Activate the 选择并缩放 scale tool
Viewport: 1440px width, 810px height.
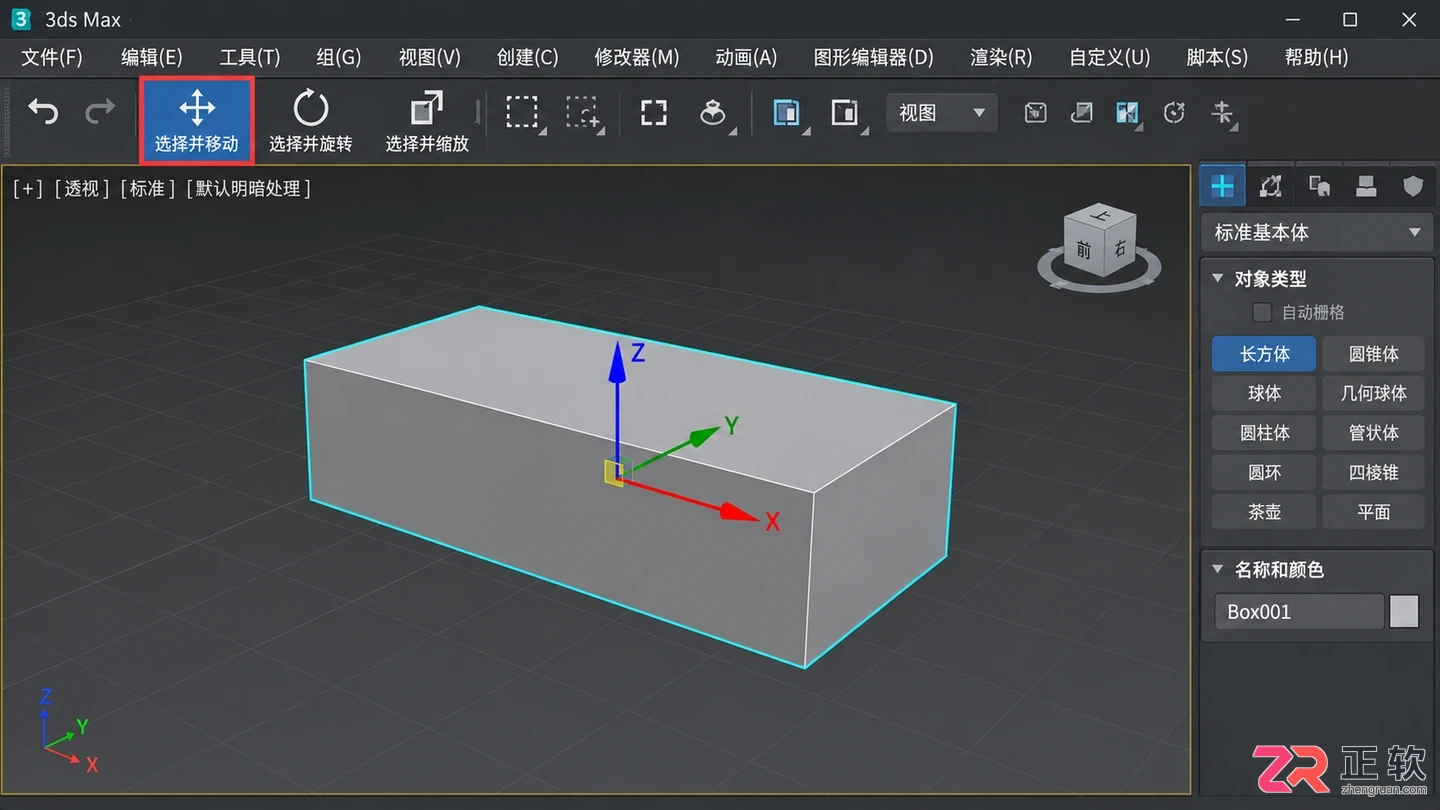coord(427,120)
